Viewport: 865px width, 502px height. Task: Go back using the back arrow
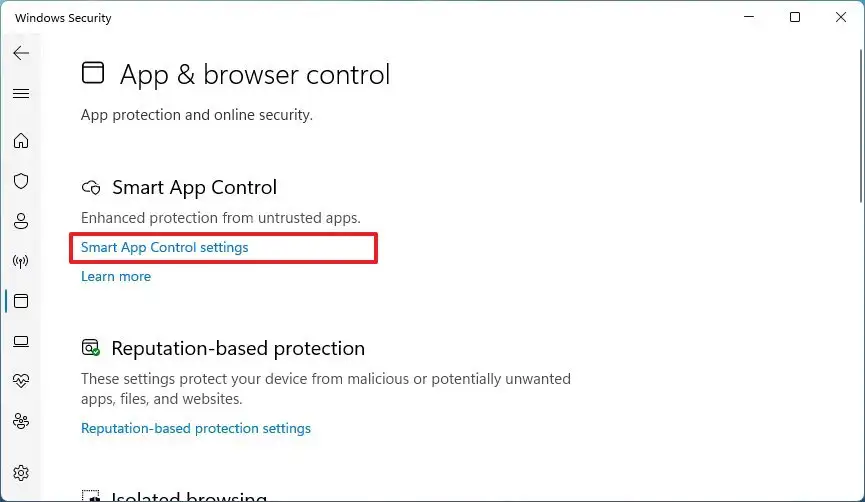(21, 53)
